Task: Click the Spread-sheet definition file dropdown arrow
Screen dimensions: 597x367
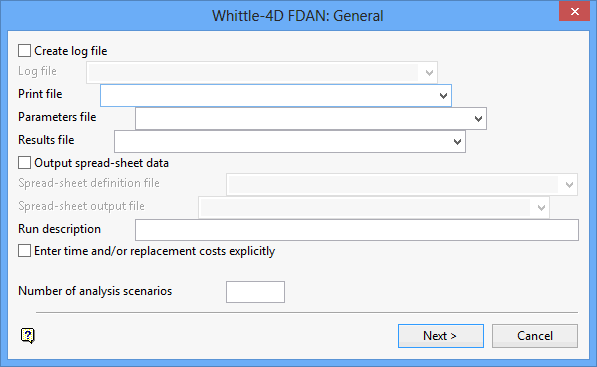Action: coord(569,185)
